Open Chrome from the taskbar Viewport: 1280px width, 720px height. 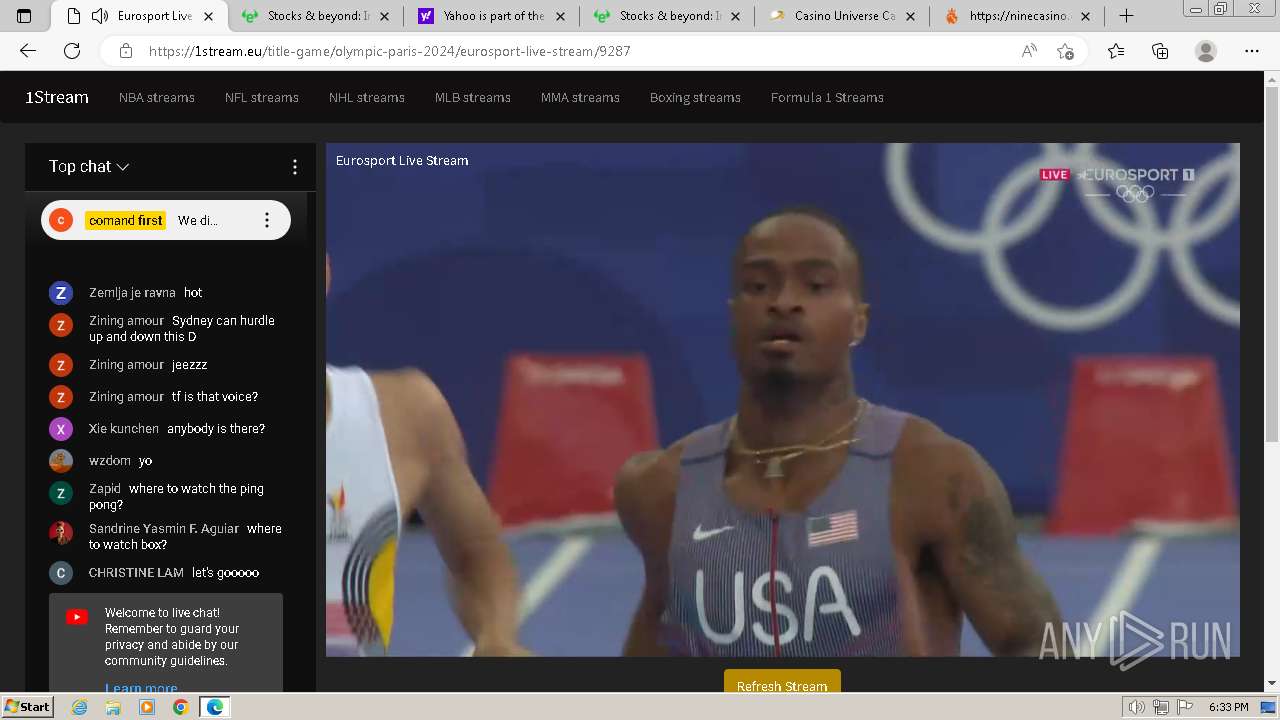click(x=180, y=707)
